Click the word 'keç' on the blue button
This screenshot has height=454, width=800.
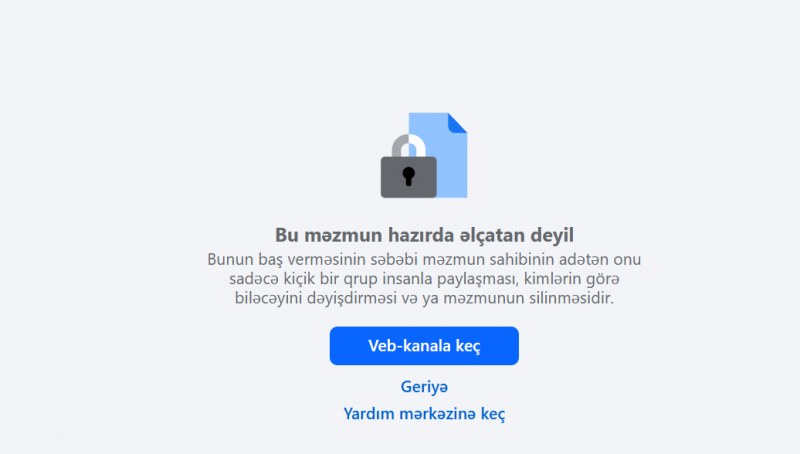468,347
